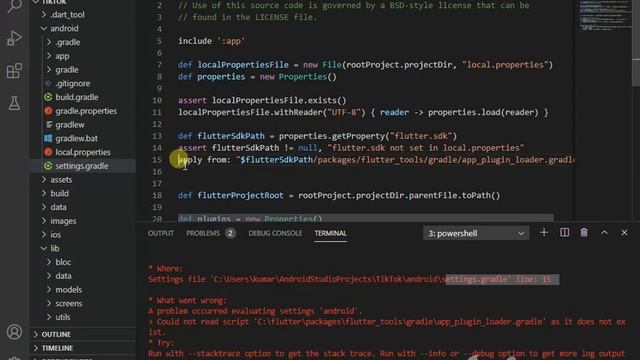This screenshot has height=360, width=640.
Task: Click line number 7 in the gutter
Action: pyautogui.click(x=159, y=64)
